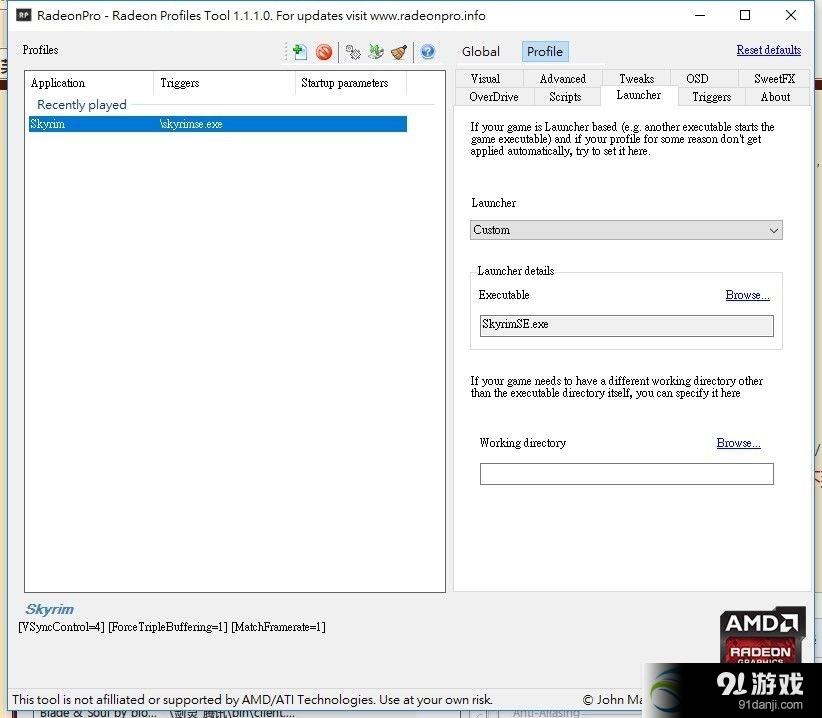Minimize the RadeonPro window
The height and width of the screenshot is (718, 822).
[x=700, y=15]
